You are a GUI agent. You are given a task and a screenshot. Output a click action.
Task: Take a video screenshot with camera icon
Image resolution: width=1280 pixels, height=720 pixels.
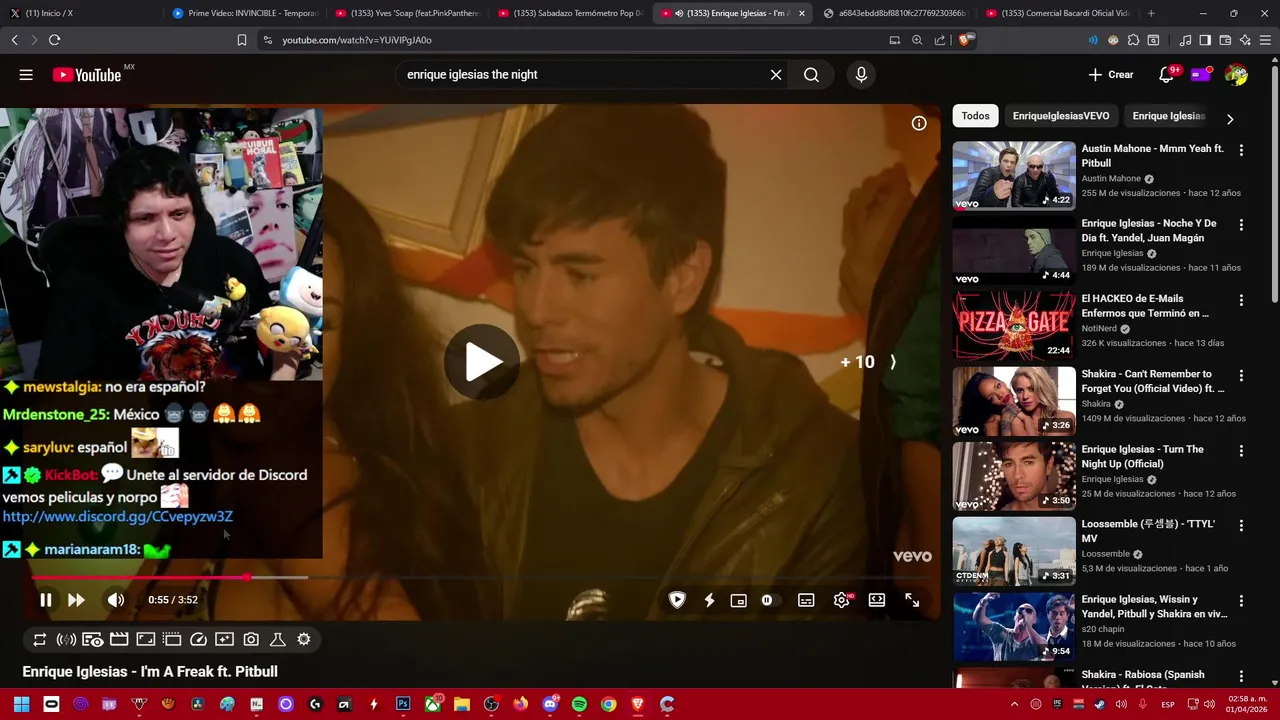coord(251,639)
